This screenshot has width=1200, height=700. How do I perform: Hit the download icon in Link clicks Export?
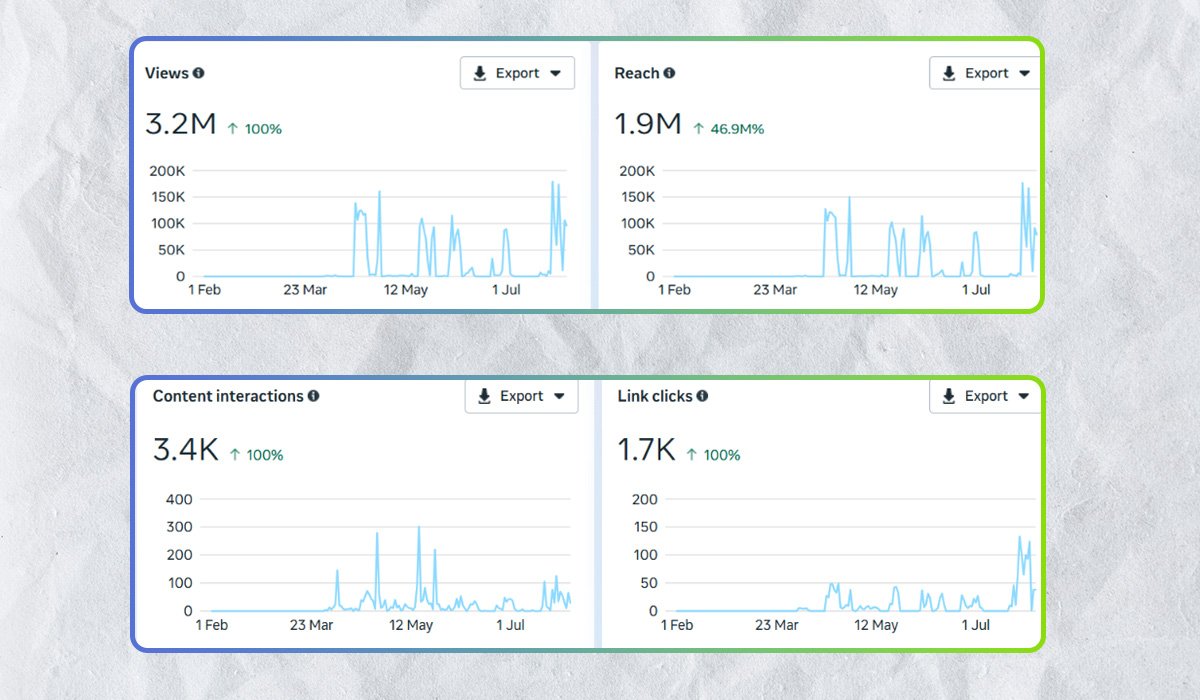949,396
